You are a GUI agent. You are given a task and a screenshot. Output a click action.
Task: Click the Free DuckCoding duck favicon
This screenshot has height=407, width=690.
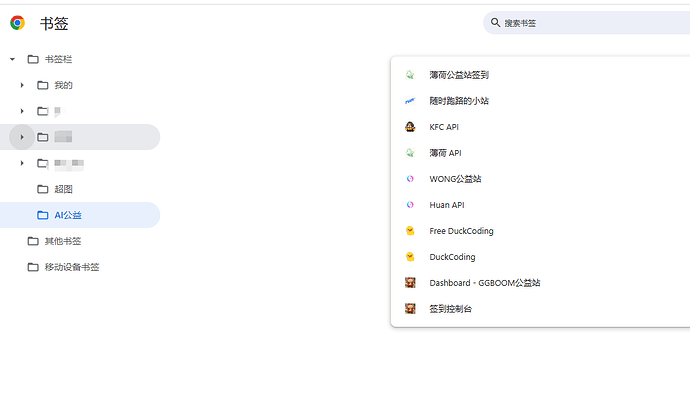410,231
